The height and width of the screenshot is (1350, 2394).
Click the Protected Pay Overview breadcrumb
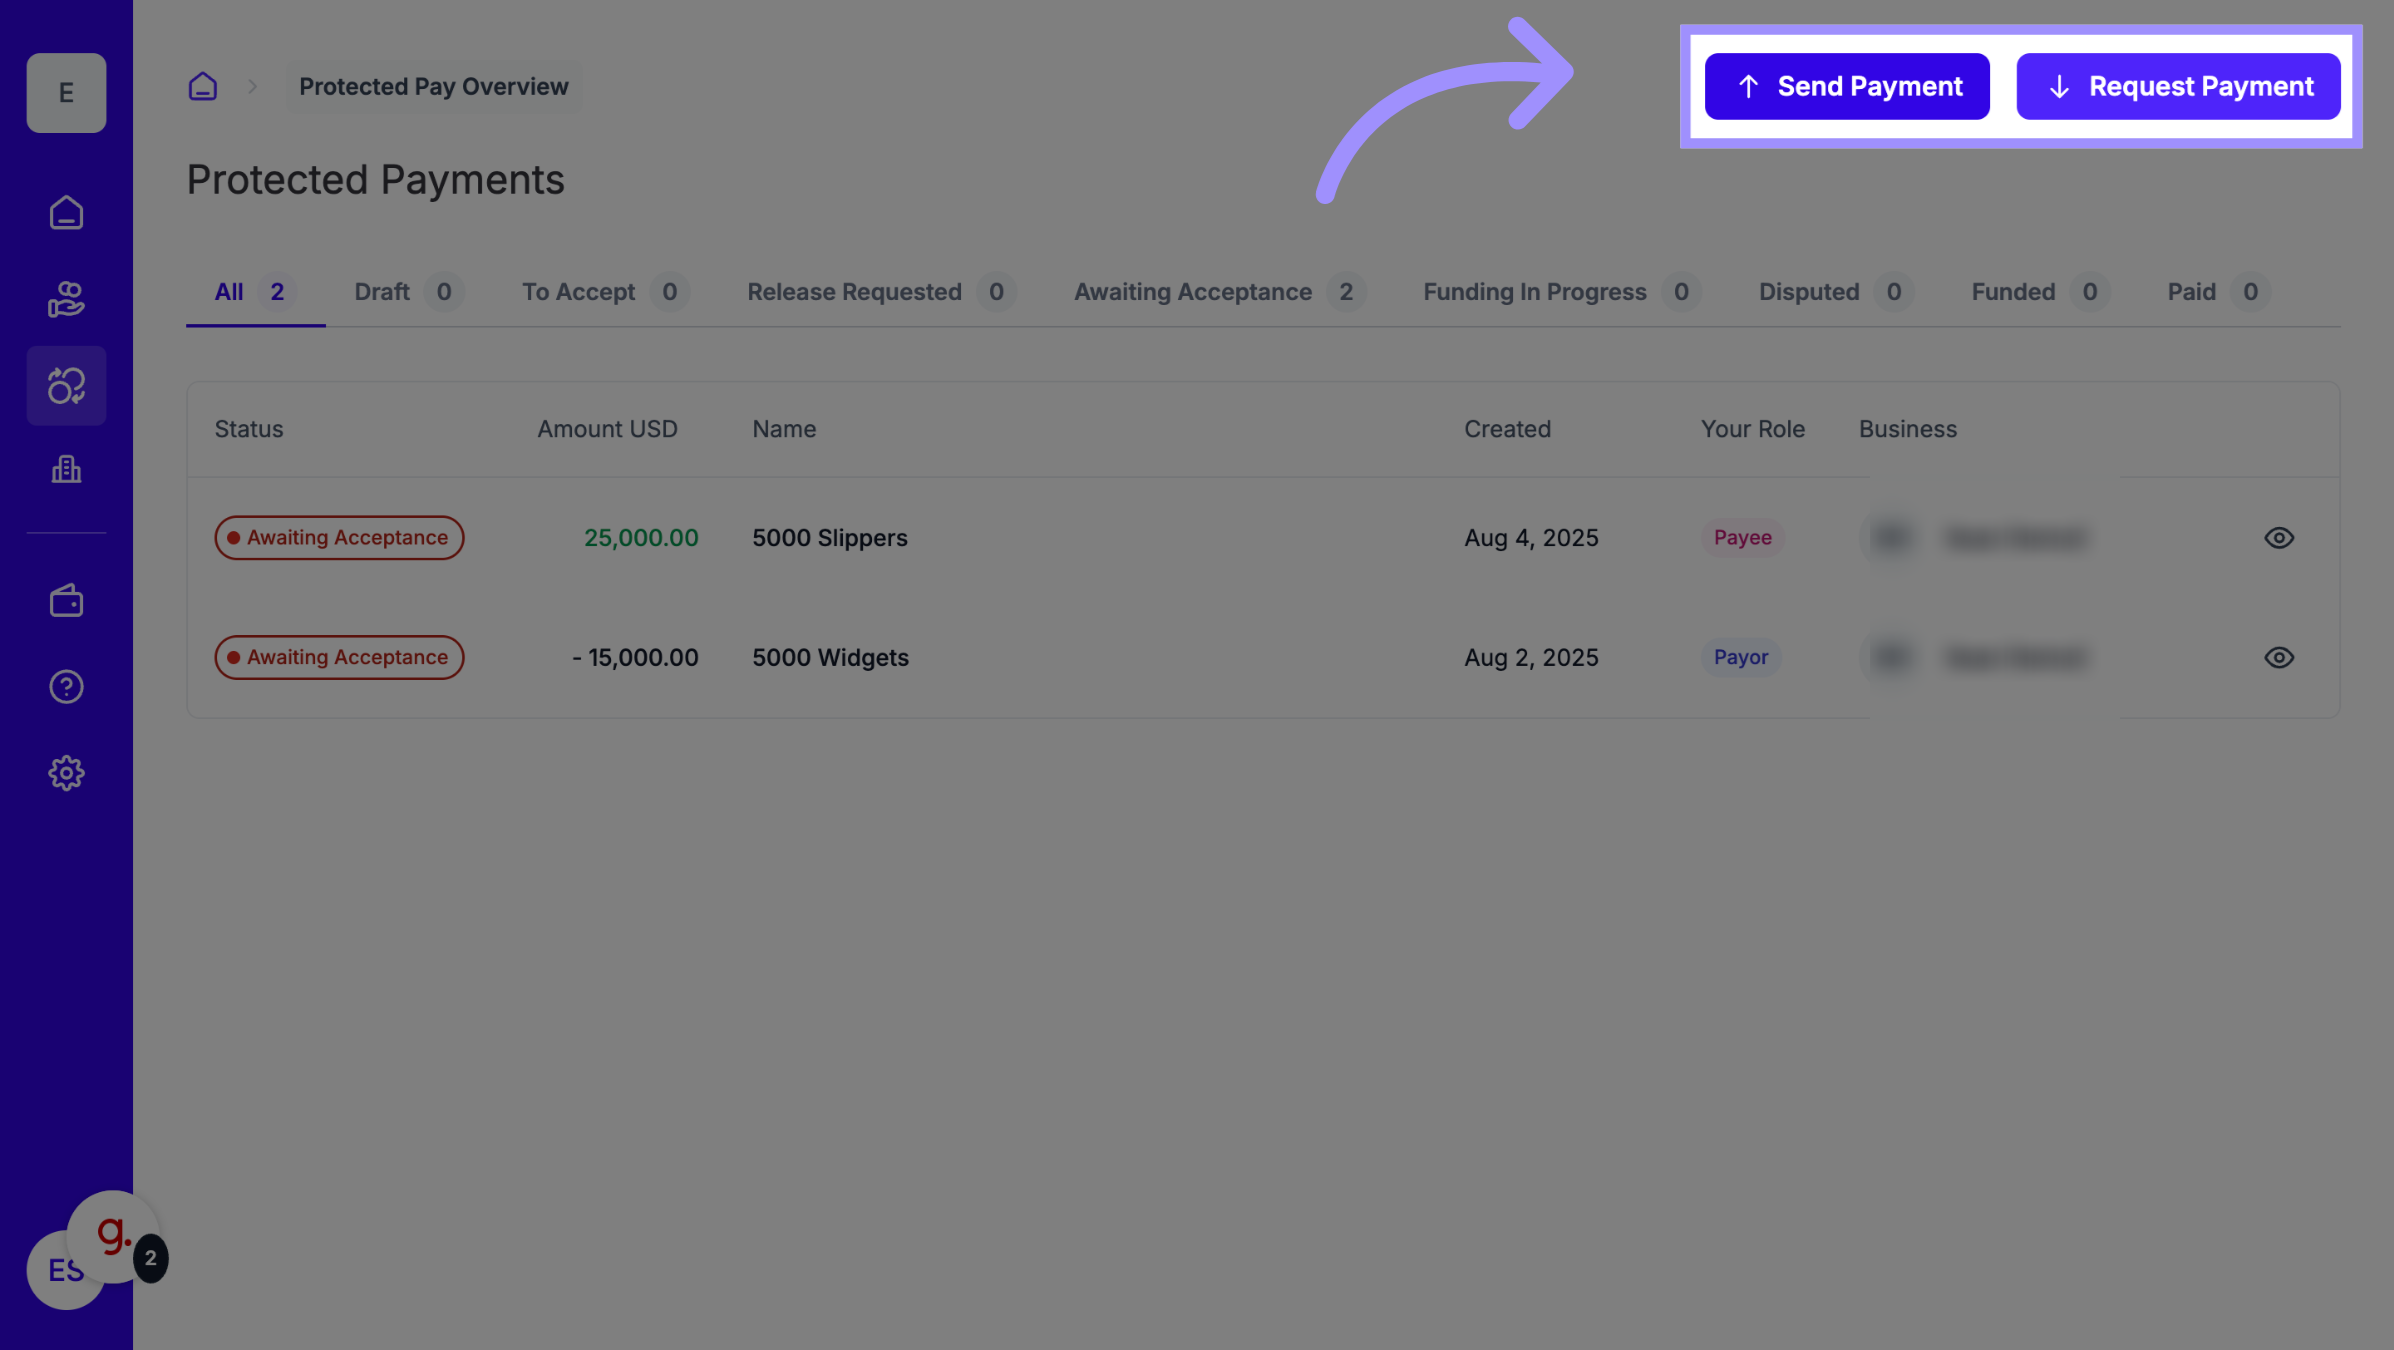click(x=433, y=87)
